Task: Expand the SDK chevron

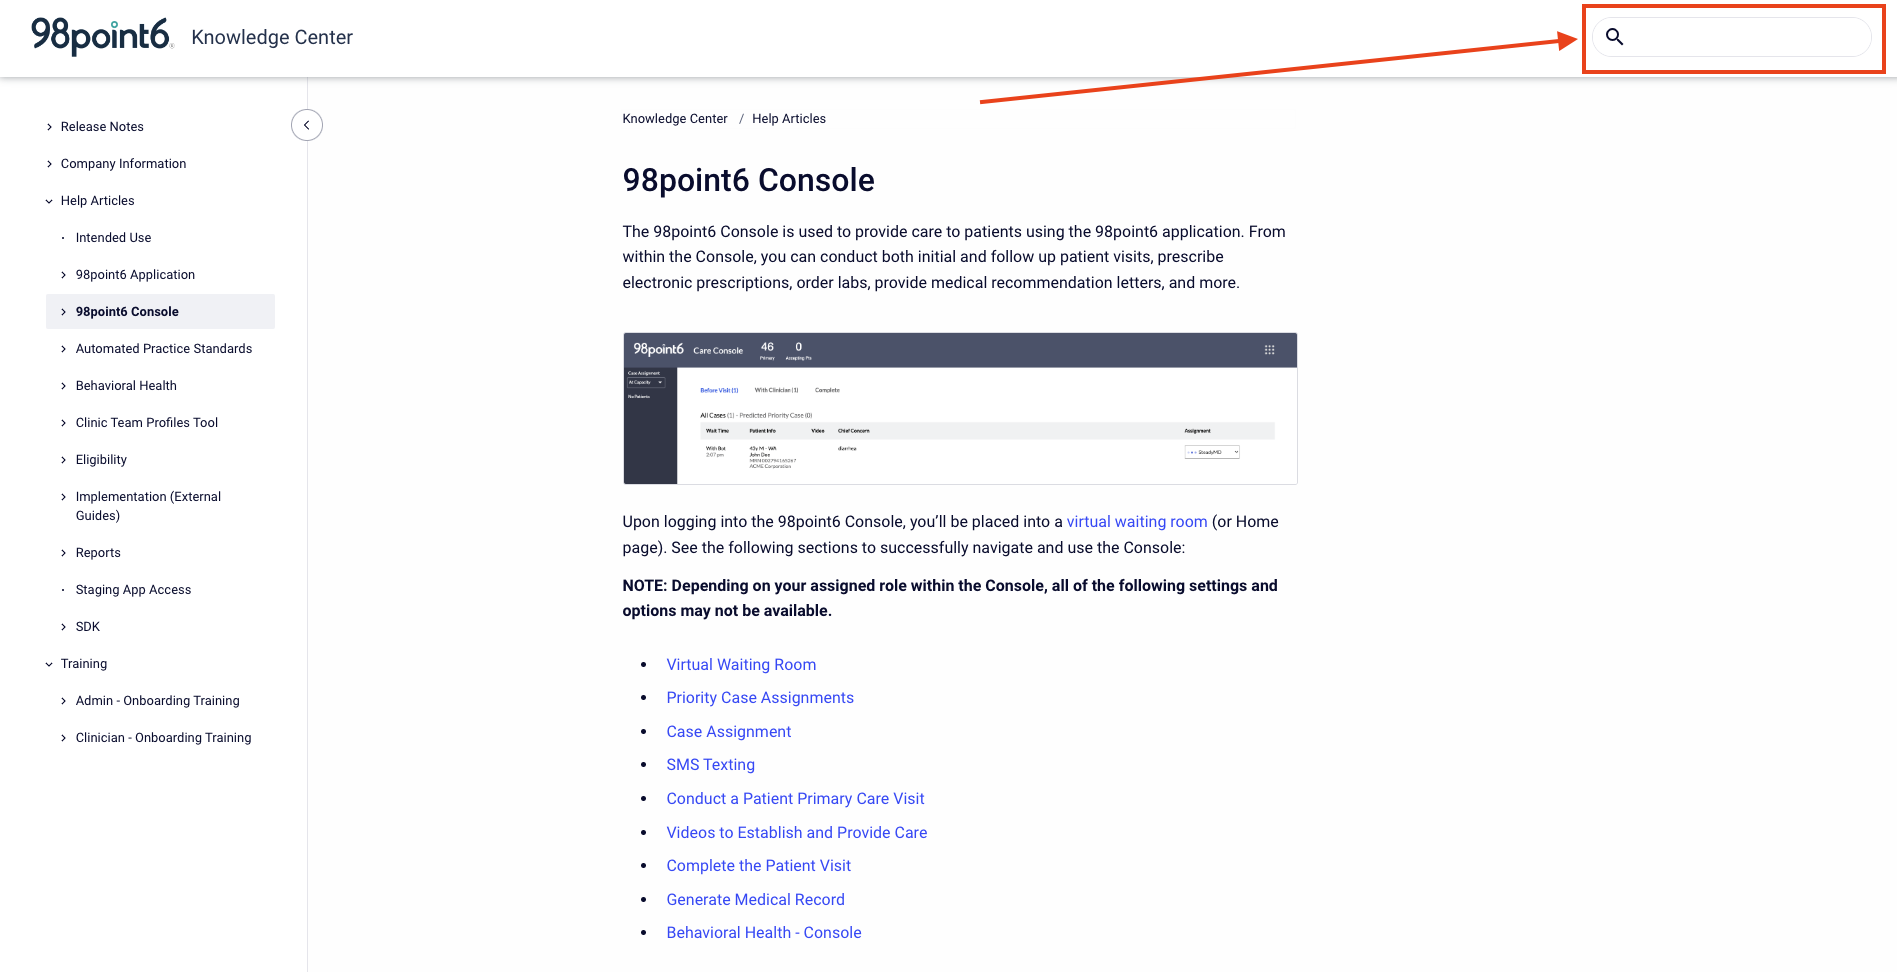Action: click(64, 627)
